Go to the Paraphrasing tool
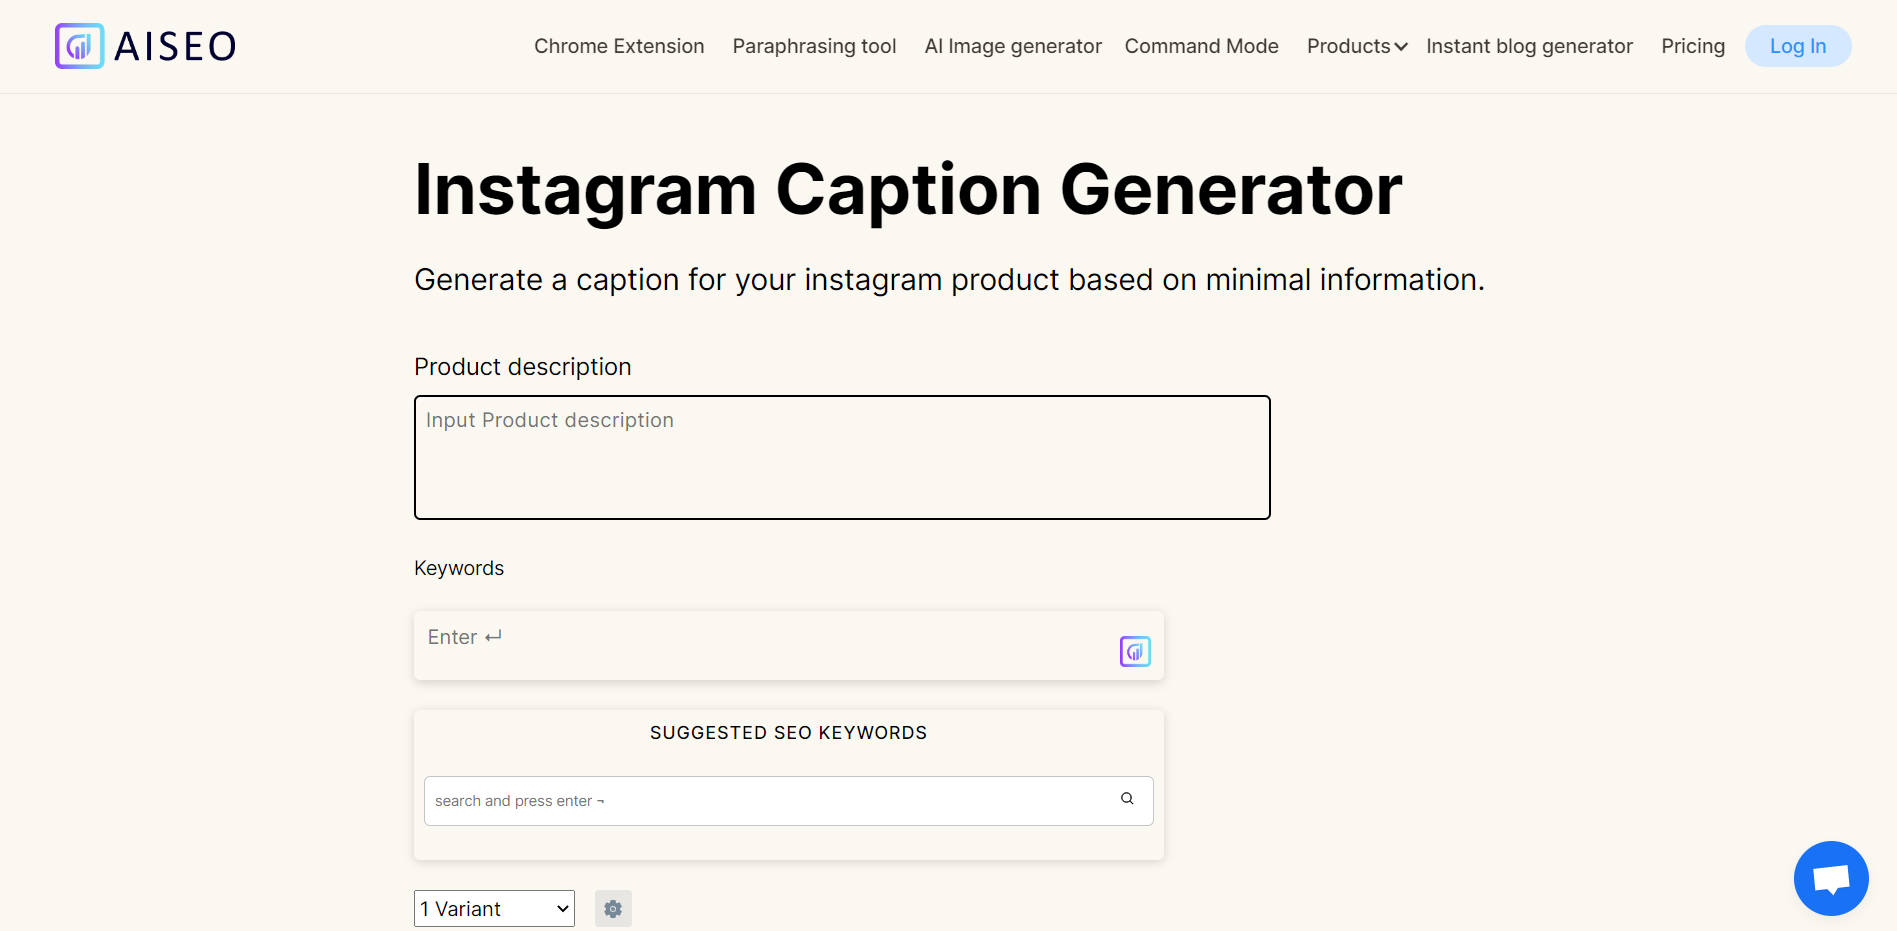Viewport: 1897px width, 931px height. [x=814, y=46]
